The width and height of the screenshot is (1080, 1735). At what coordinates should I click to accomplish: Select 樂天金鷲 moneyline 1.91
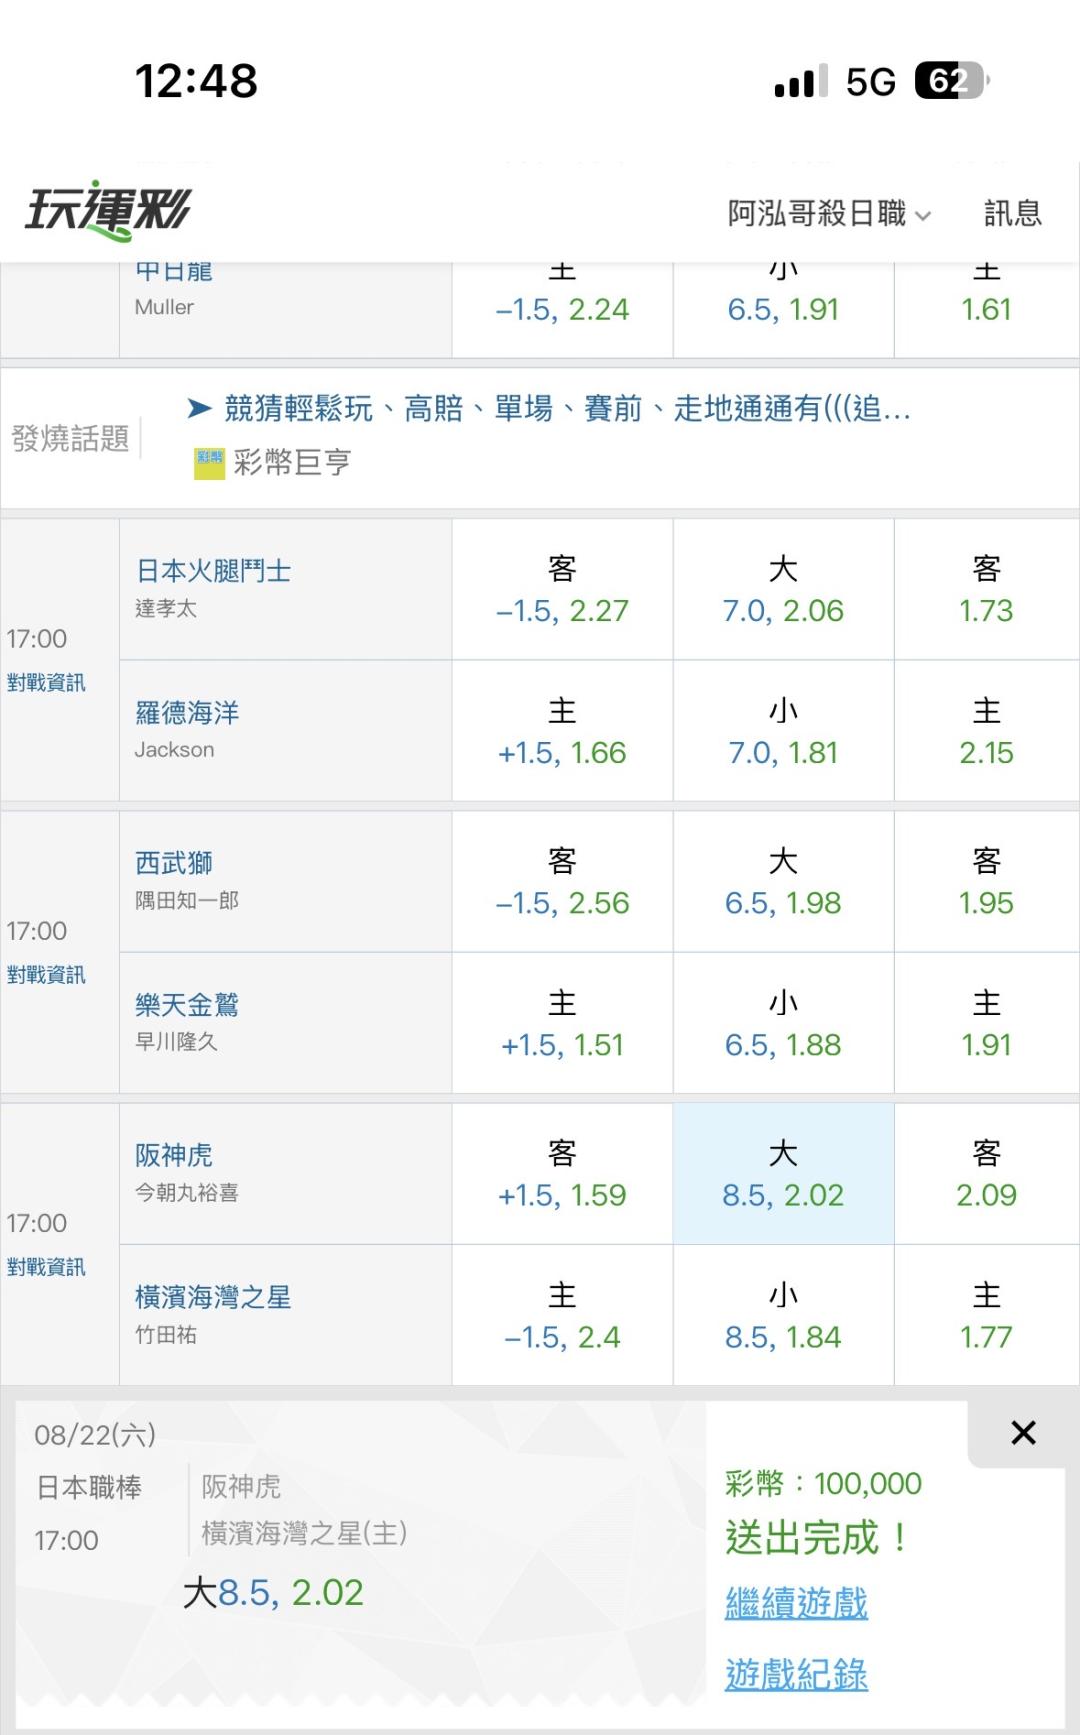point(987,1023)
